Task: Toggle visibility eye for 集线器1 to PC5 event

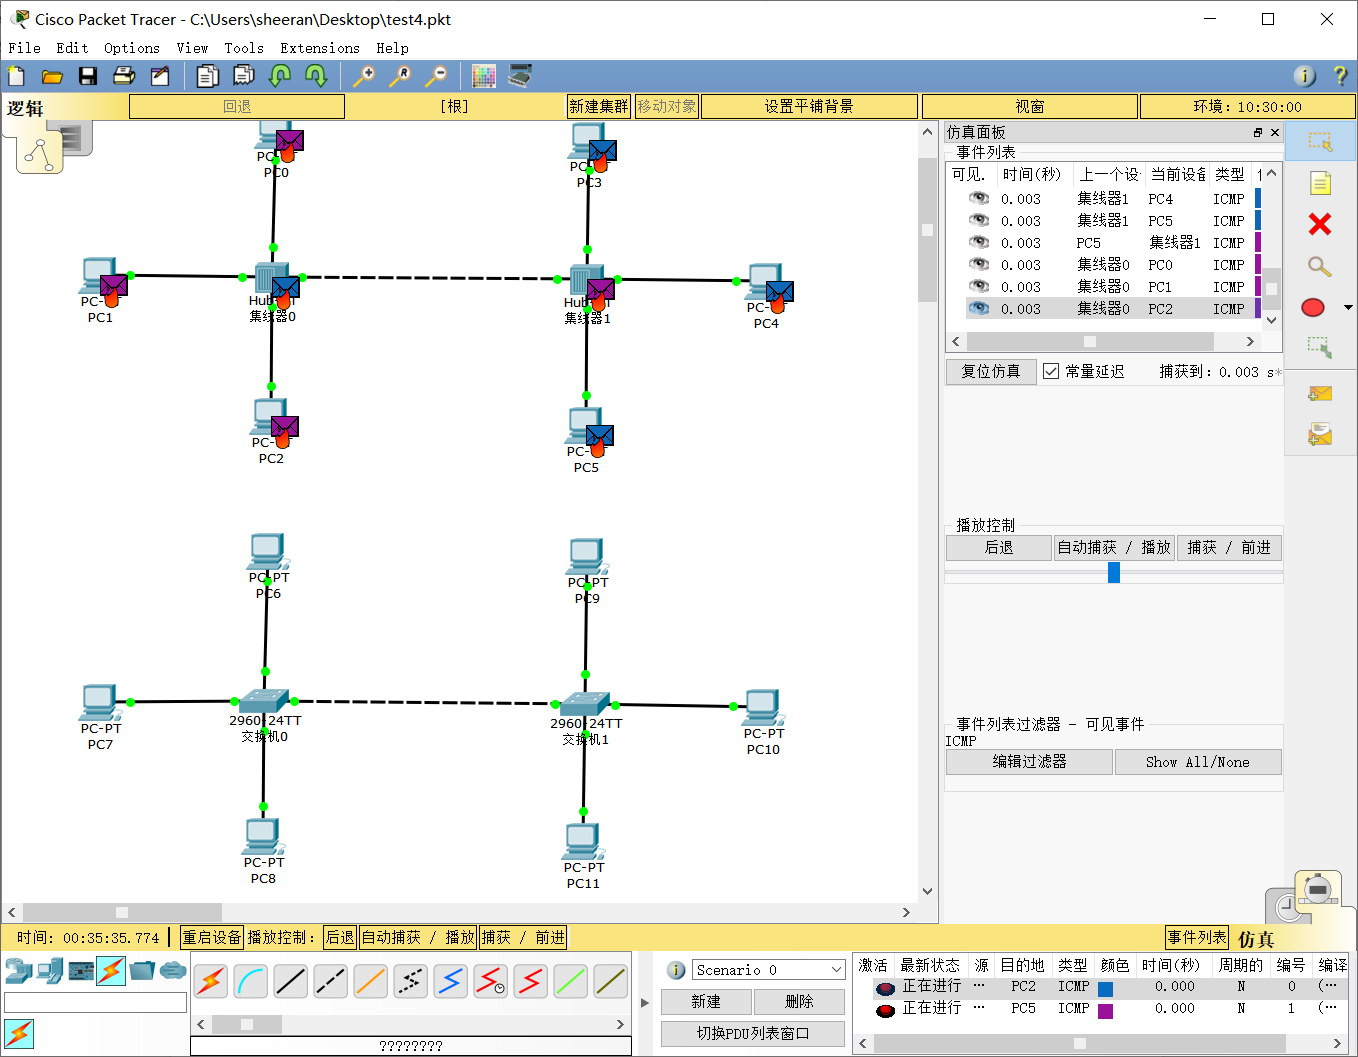Action: coord(979,220)
